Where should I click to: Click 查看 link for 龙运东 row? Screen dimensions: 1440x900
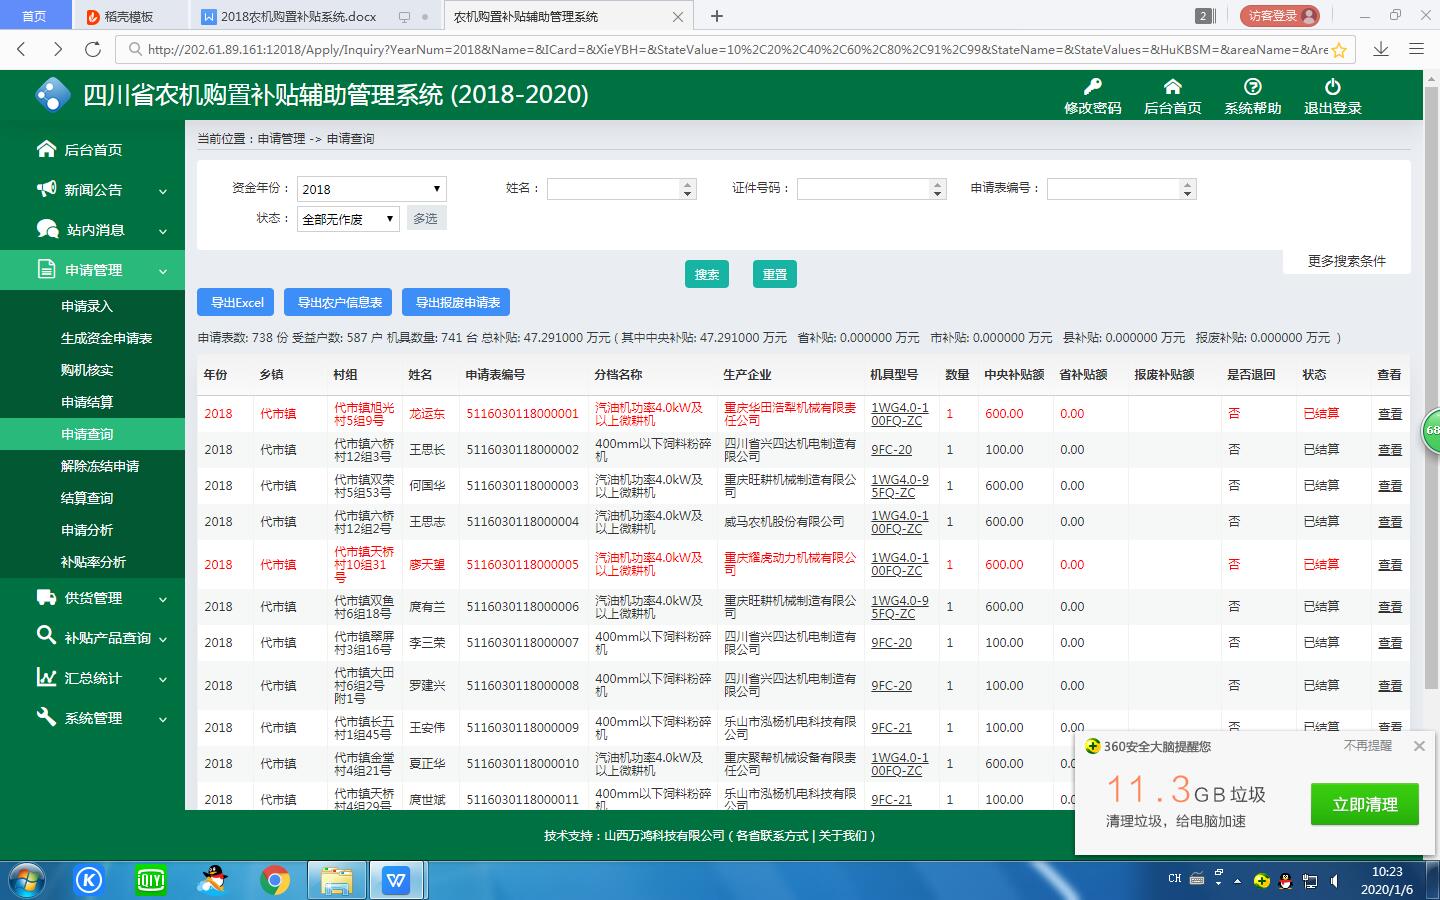coord(1390,413)
